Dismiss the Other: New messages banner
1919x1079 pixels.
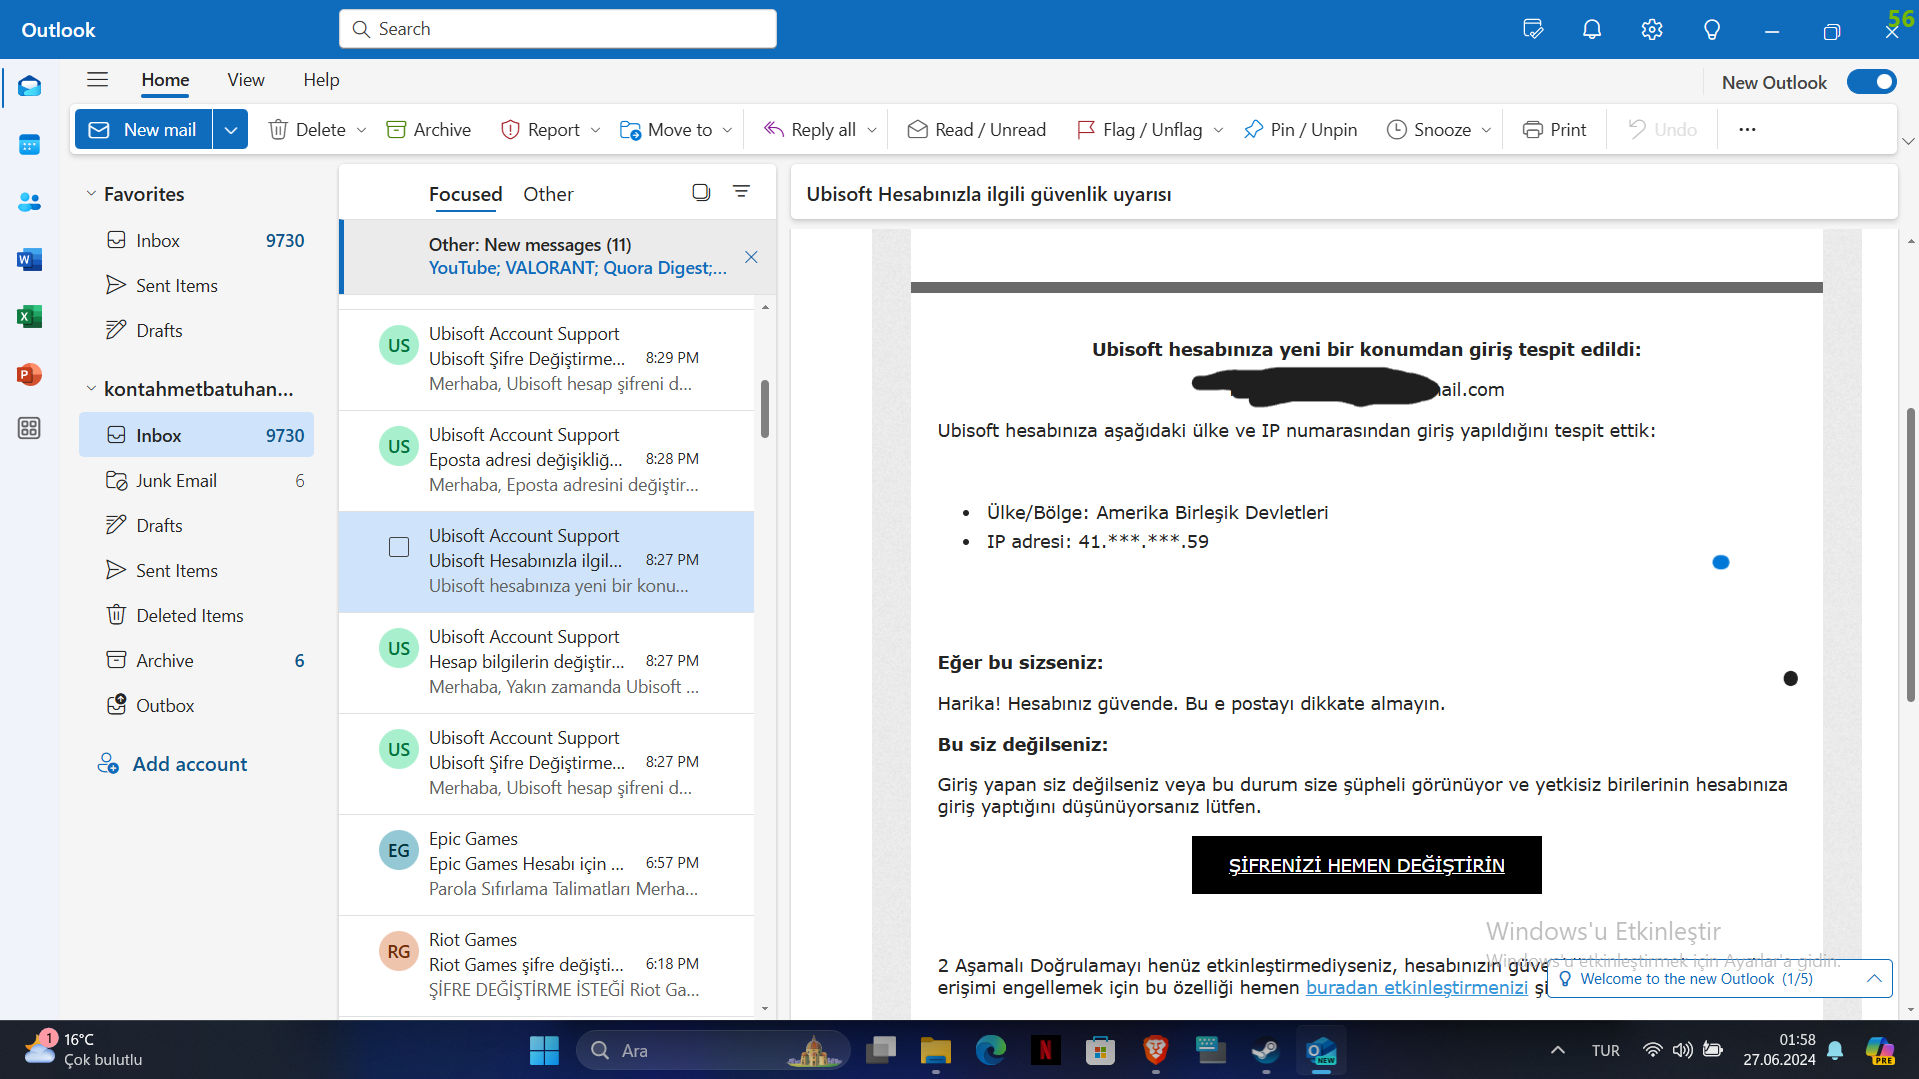click(751, 257)
